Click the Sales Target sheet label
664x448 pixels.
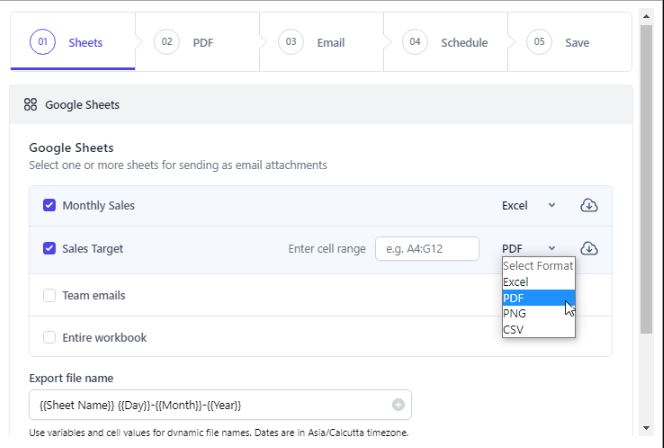click(92, 249)
